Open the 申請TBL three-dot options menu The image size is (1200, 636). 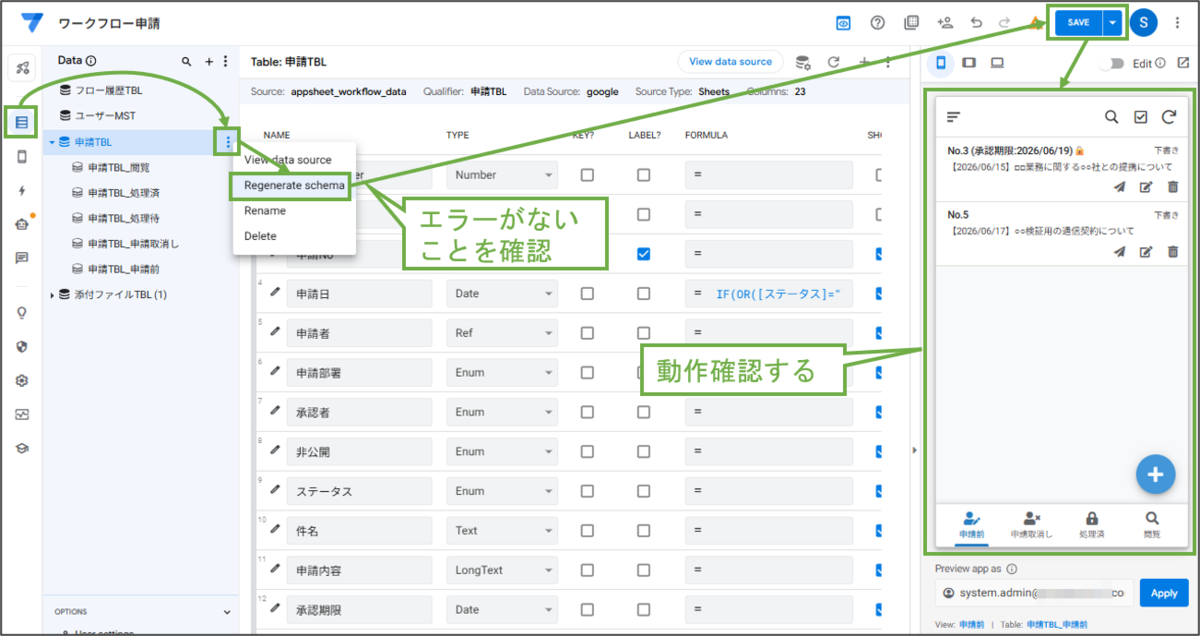tap(228, 143)
